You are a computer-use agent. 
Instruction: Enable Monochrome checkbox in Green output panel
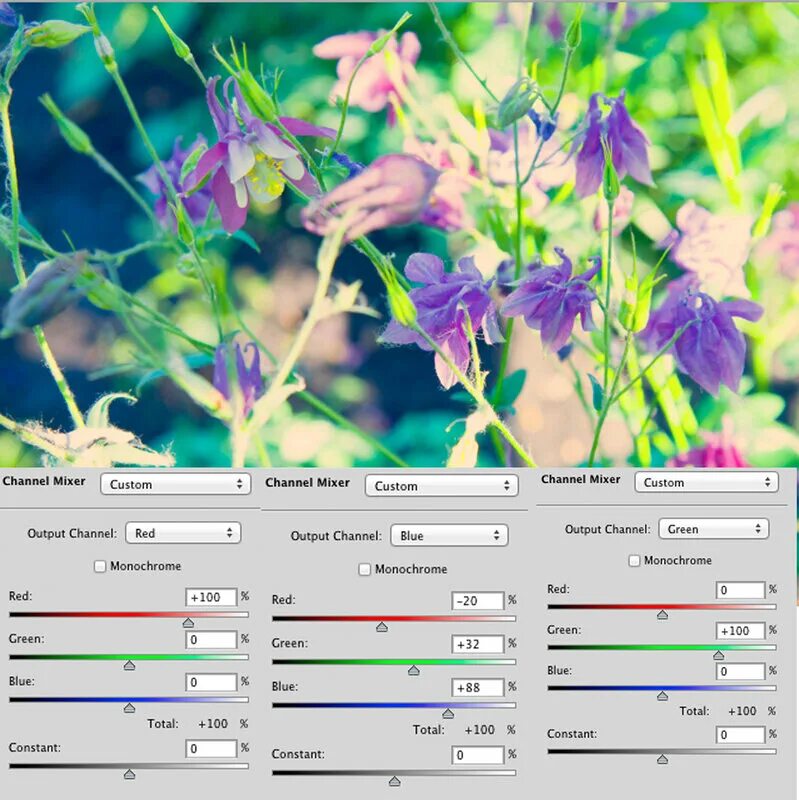coord(634,561)
